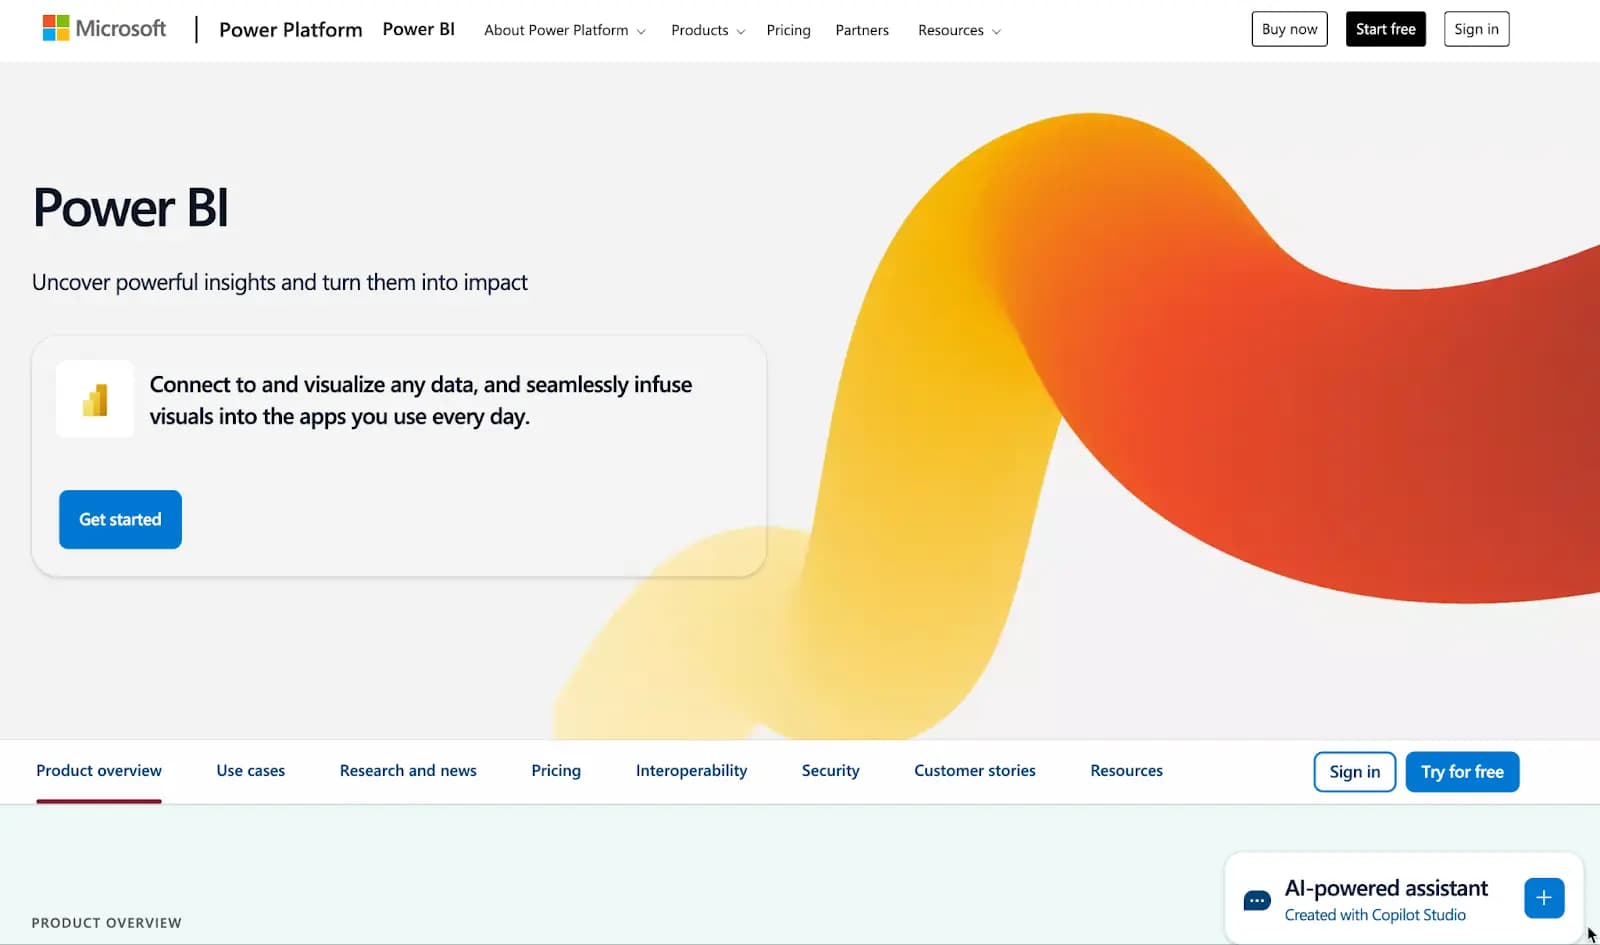Open Partners in the top navigation
1600x945 pixels.
point(861,30)
